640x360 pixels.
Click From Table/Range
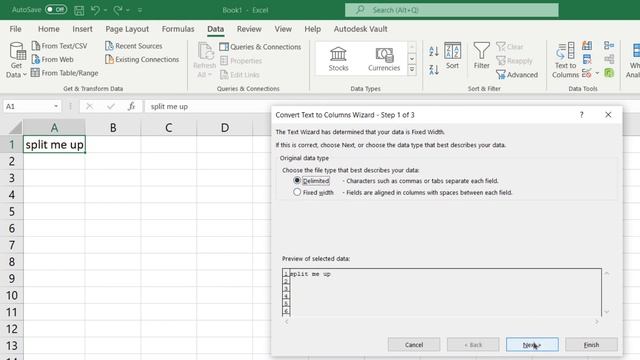point(64,73)
